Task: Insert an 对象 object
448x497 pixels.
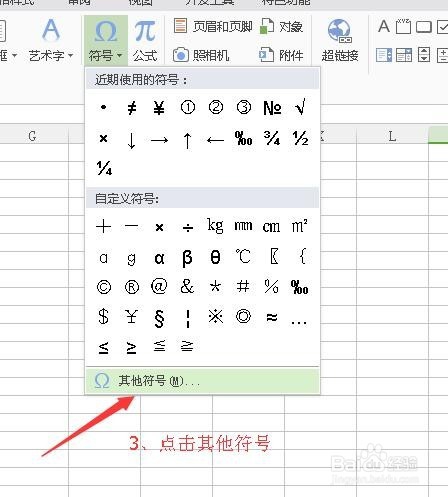Action: (281, 26)
